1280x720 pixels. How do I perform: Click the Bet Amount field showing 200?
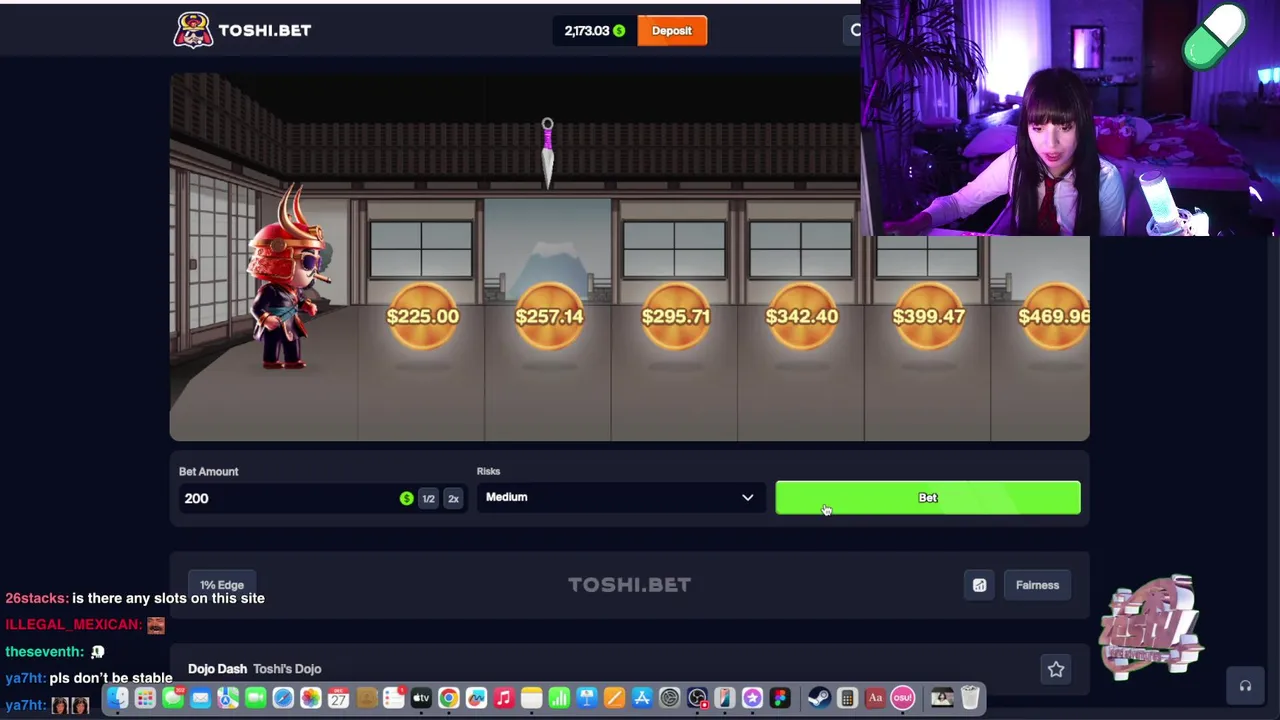288,498
